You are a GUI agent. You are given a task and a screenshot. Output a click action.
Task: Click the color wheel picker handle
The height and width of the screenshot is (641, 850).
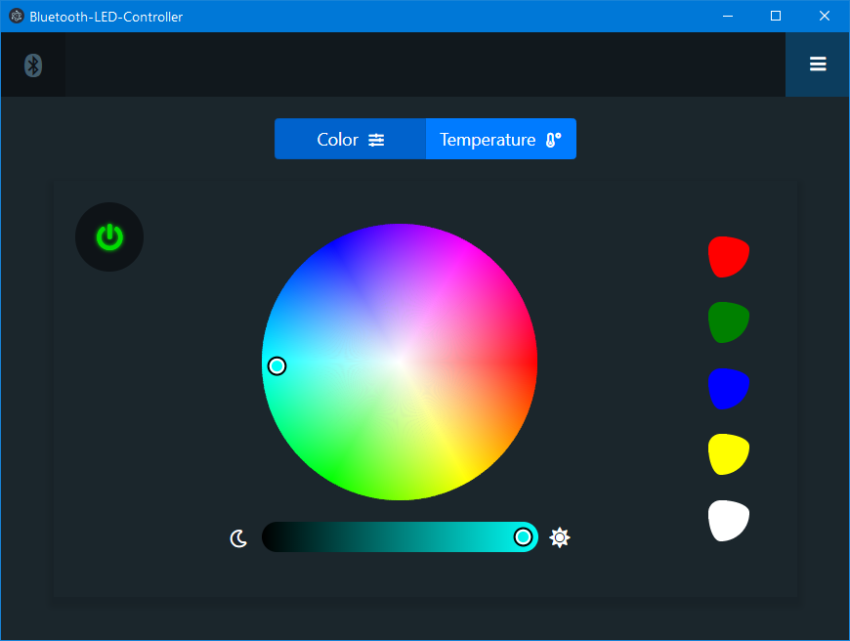[x=277, y=366]
